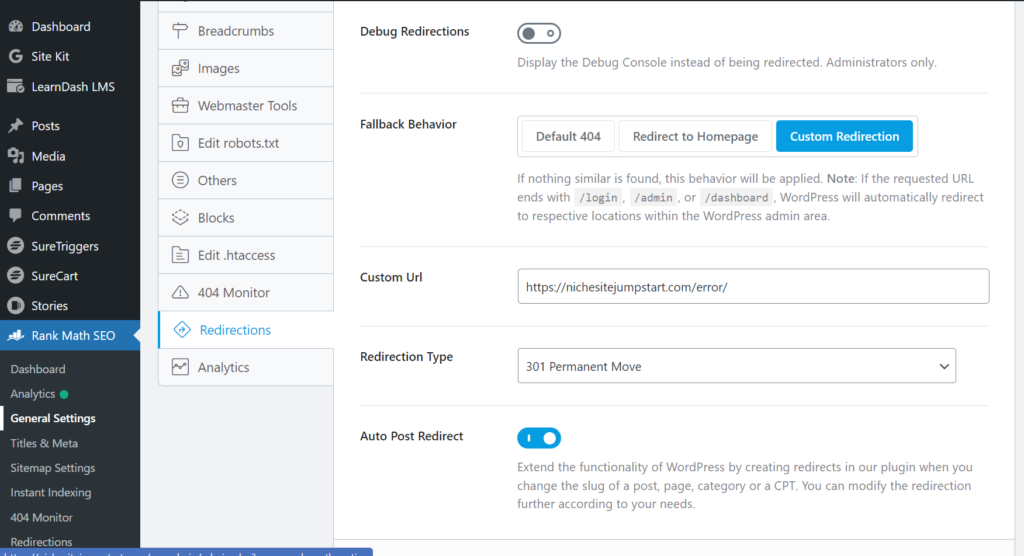
Task: Click the Edit robots.txt file icon
Action: (x=180, y=142)
